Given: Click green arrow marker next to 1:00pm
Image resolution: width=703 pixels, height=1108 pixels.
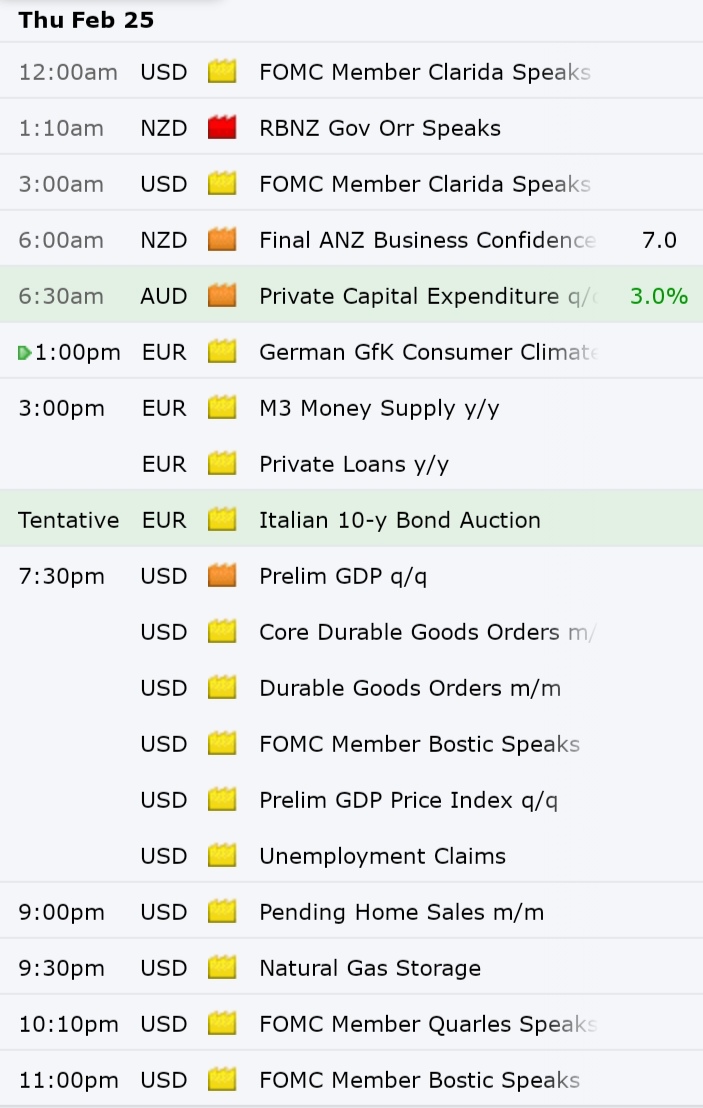Looking at the screenshot, I should [25, 353].
